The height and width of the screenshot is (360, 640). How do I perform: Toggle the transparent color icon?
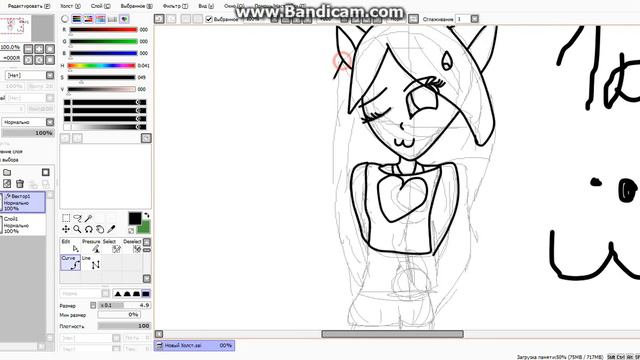pos(131,231)
